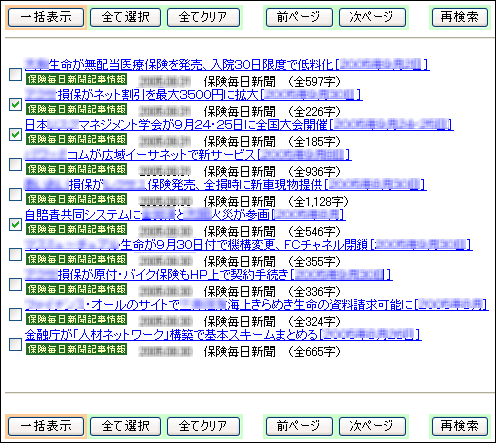This screenshot has width=496, height=443.
Task: Select the （全1,128字） character count text
Action: 318,202
